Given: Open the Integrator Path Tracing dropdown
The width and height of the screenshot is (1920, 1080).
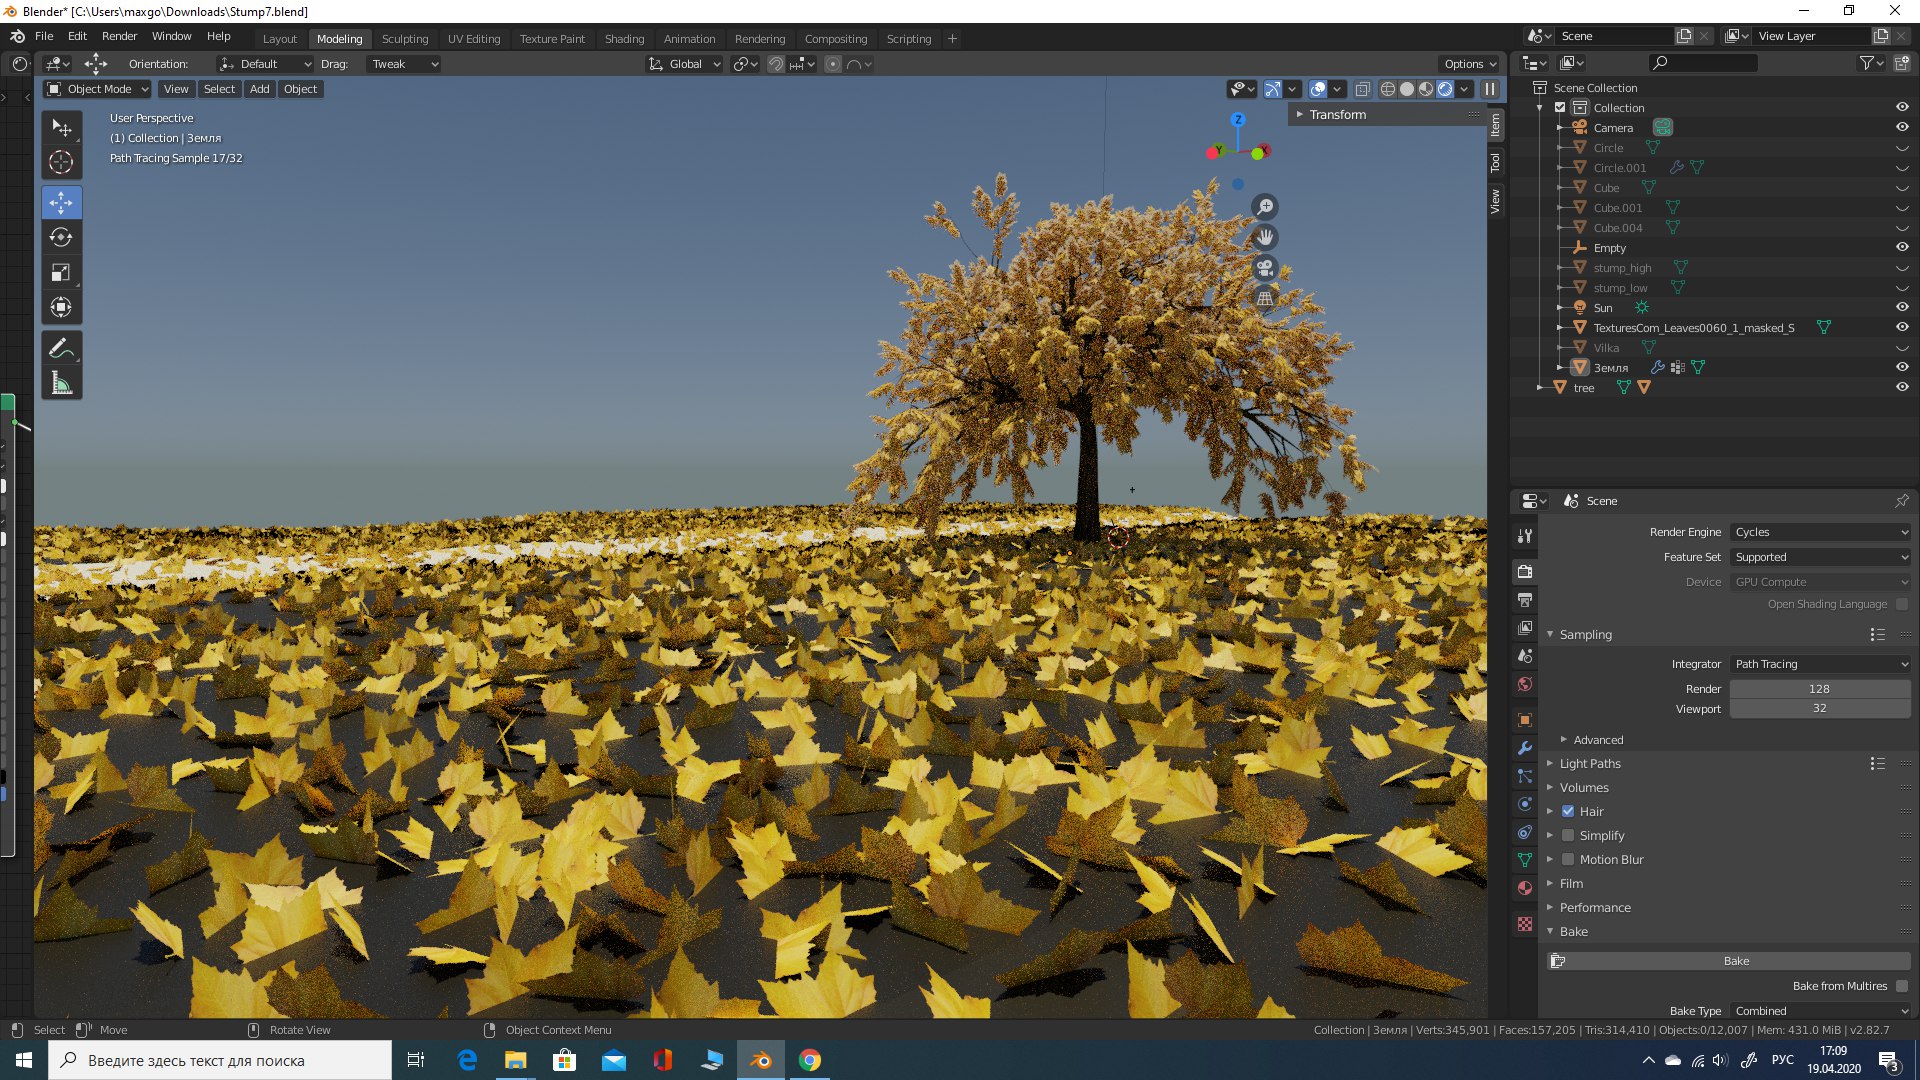Looking at the screenshot, I should point(1820,664).
